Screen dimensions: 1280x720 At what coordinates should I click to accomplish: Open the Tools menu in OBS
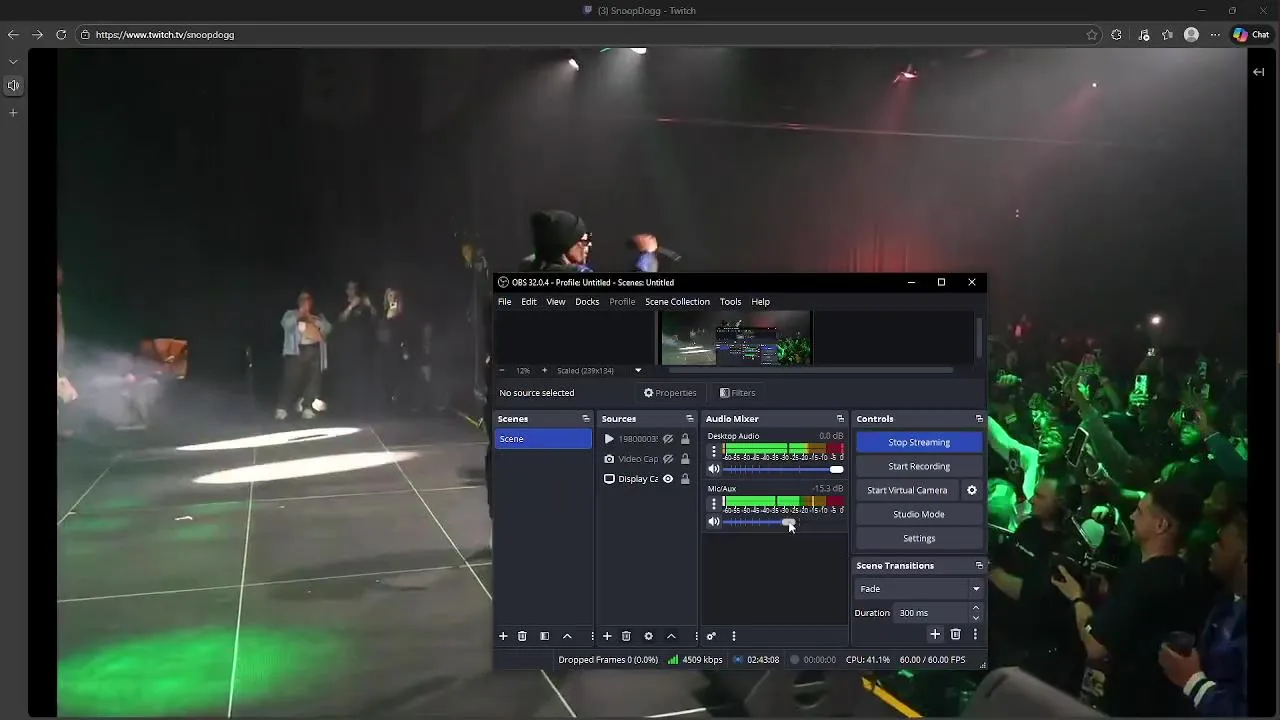731,302
